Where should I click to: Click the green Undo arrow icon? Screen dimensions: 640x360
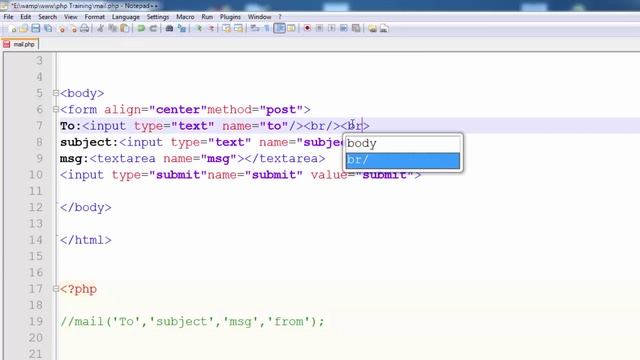click(141, 28)
